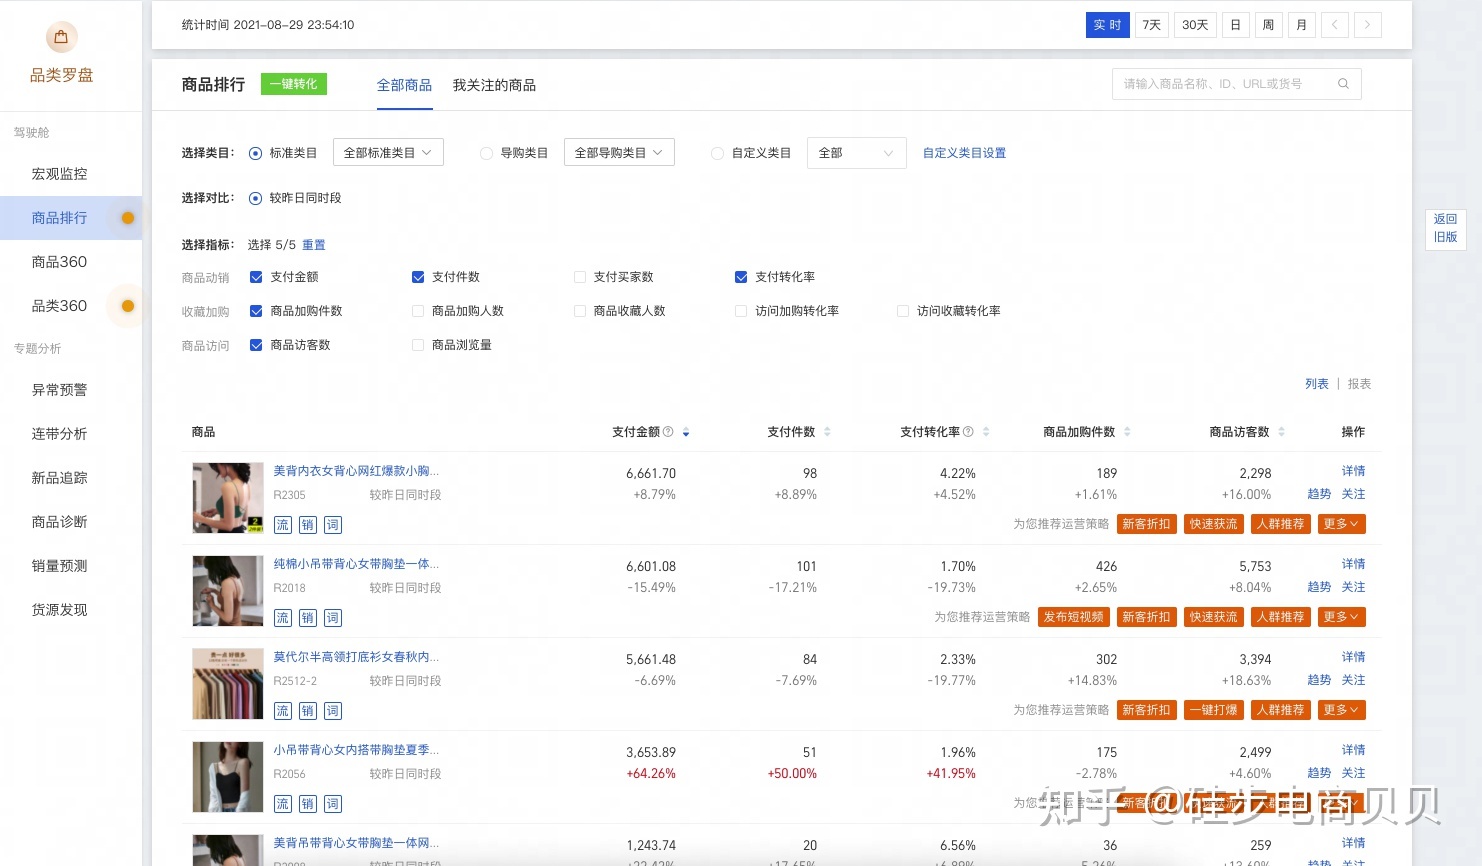Click the 销 icon for product R2056
The height and width of the screenshot is (866, 1482).
point(308,804)
